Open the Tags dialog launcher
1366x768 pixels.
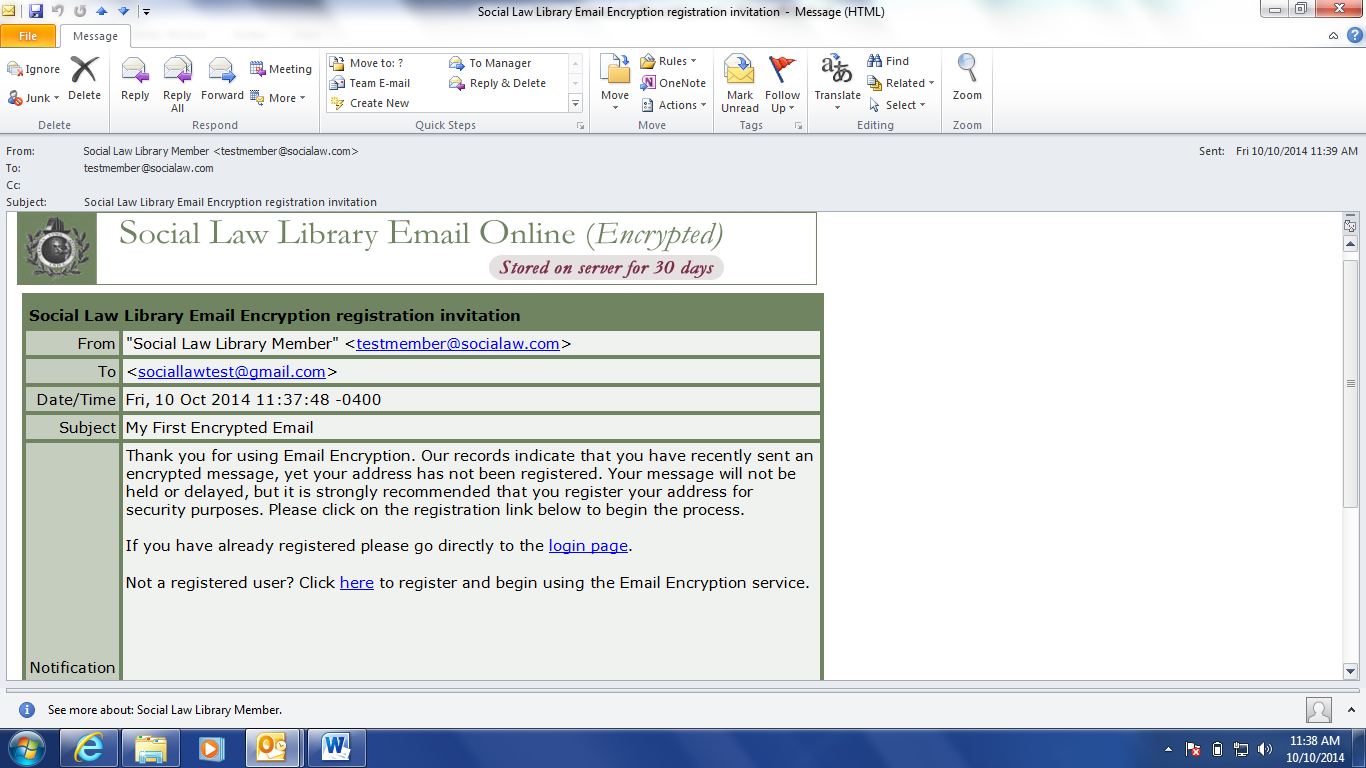798,126
